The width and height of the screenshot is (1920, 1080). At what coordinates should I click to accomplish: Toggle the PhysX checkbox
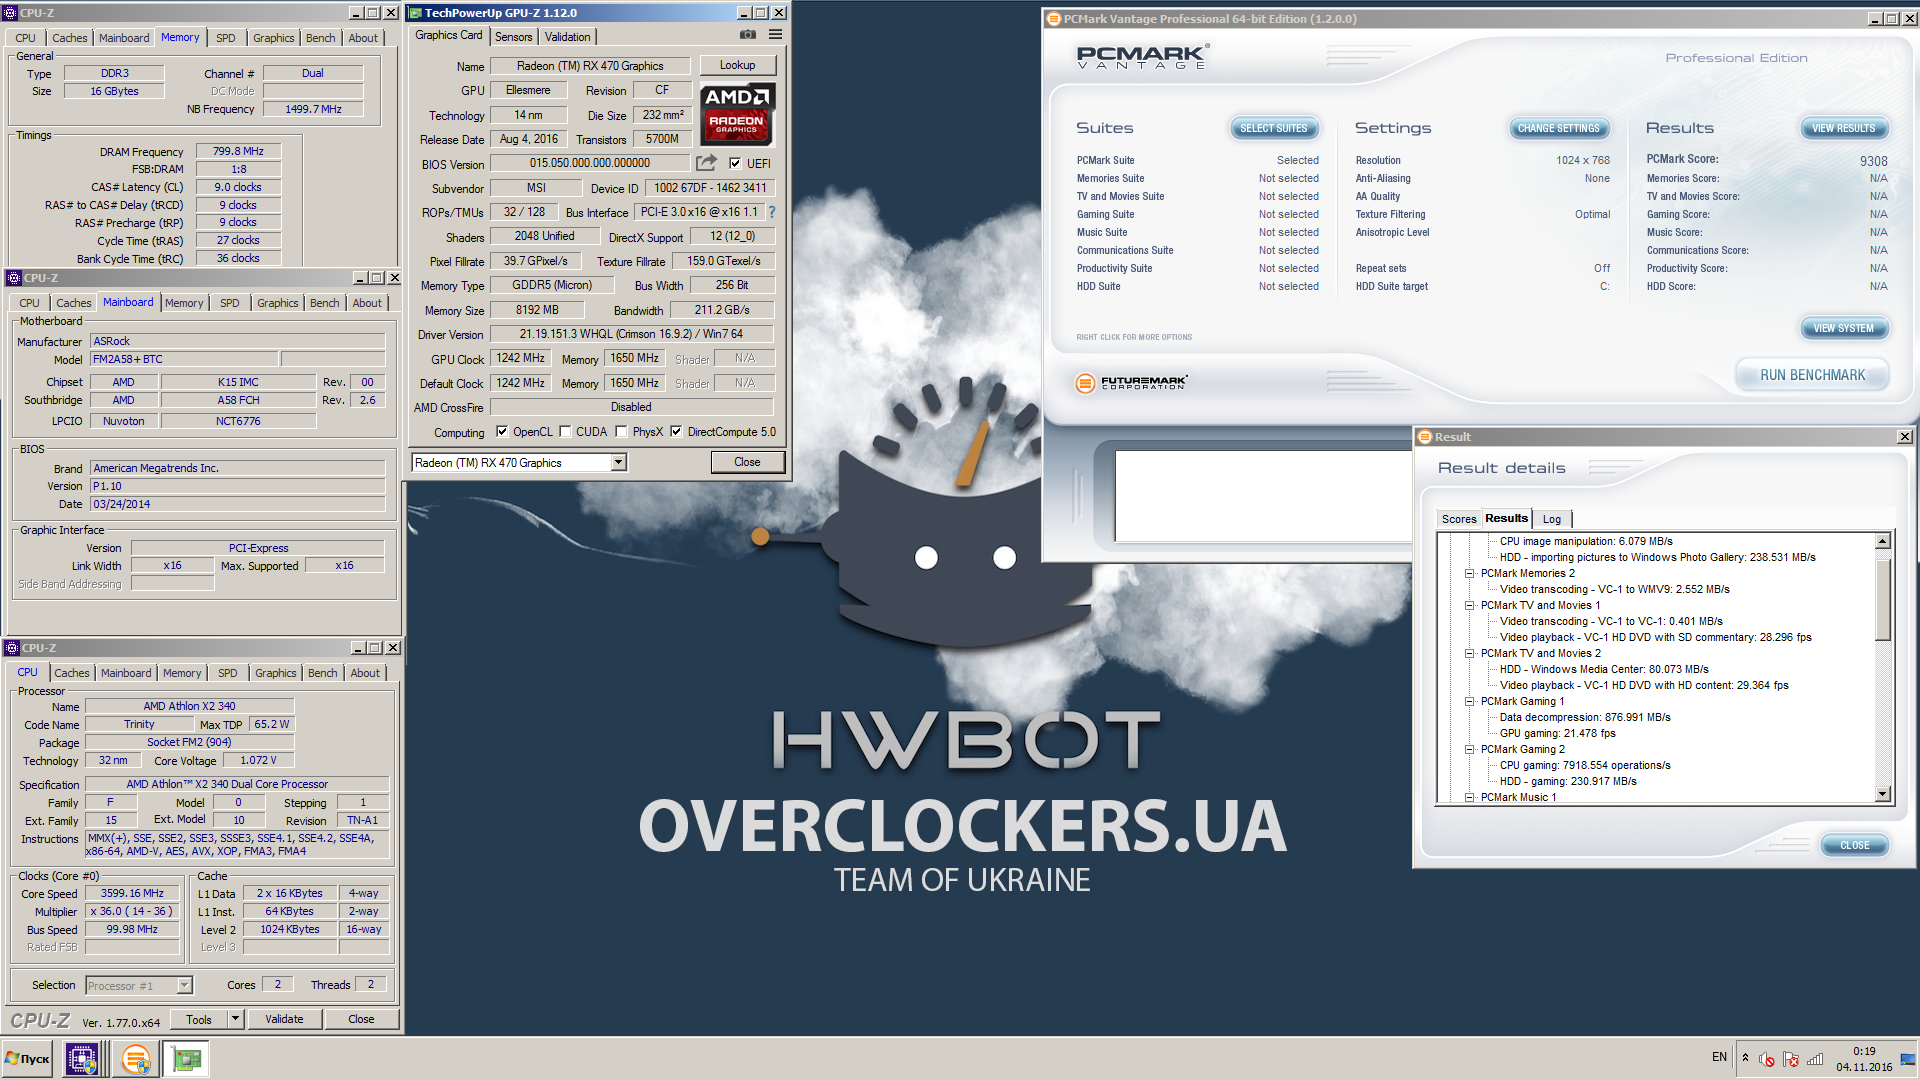coord(621,432)
